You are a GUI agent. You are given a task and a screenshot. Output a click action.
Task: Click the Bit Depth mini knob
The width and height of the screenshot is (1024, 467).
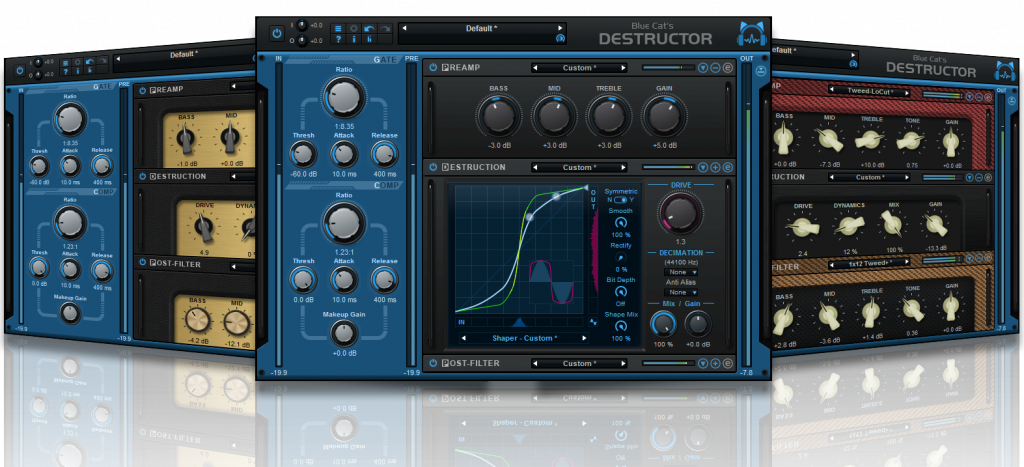click(620, 292)
